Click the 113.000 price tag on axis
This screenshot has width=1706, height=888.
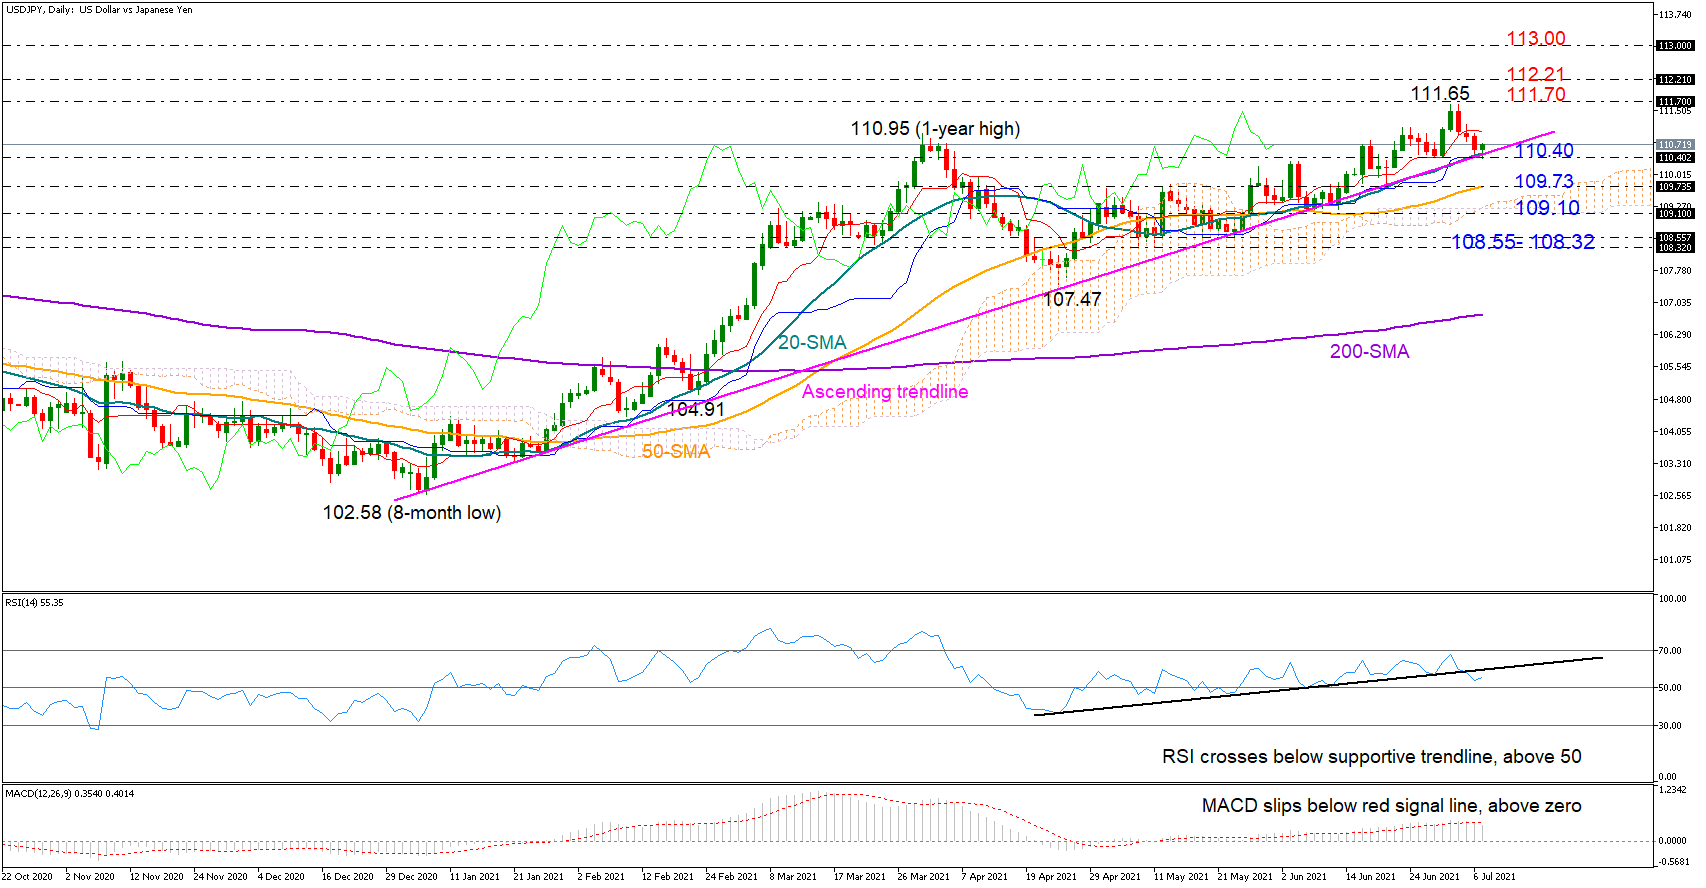[x=1675, y=46]
